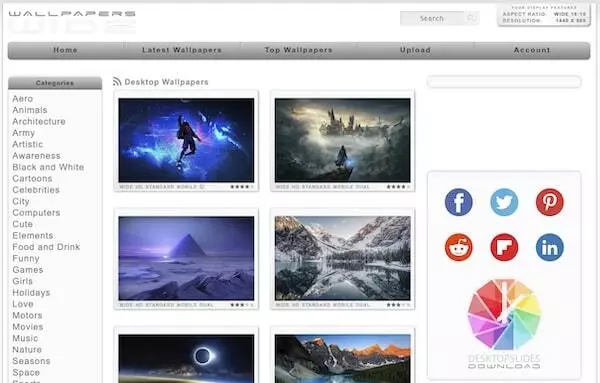The width and height of the screenshot is (600, 383).
Task: Open the Facebook share icon
Action: (458, 202)
